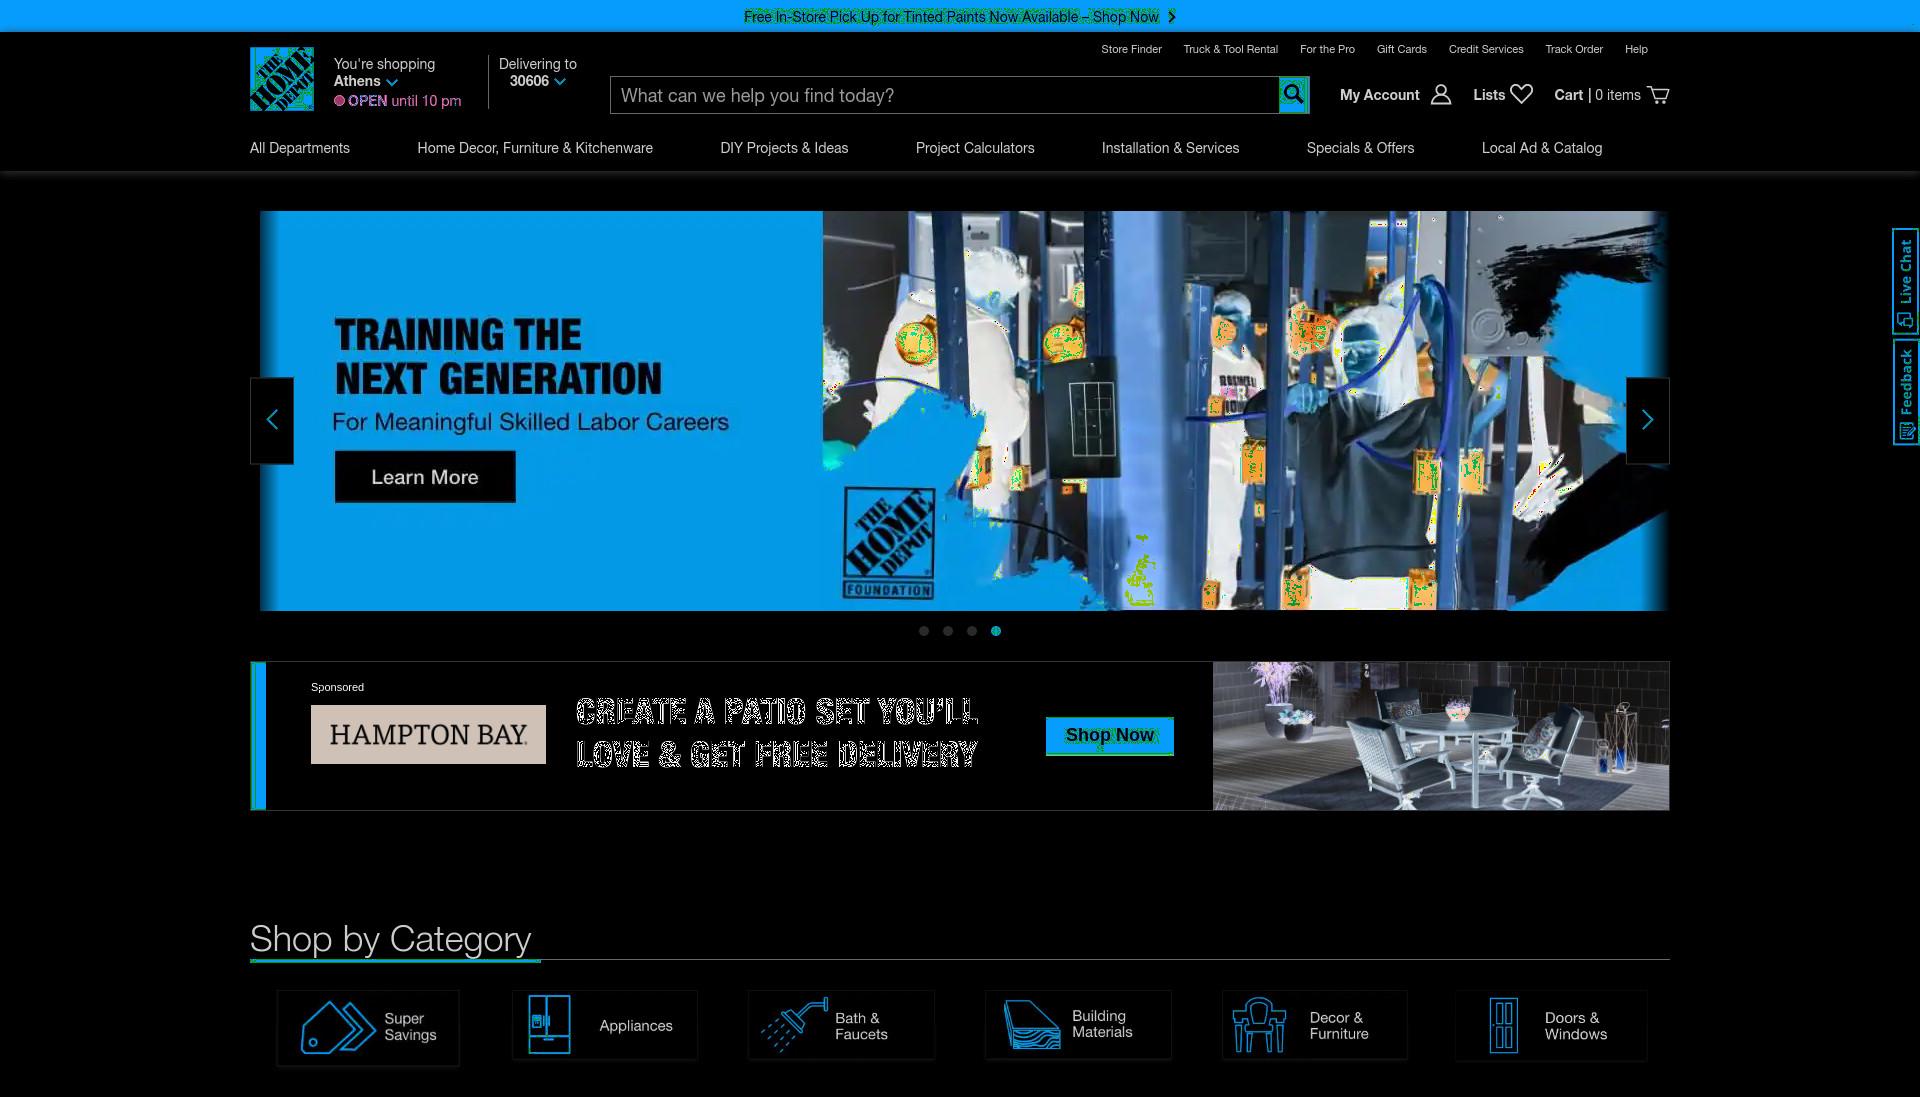The image size is (1920, 1097).
Task: Select second carousel dot indicator
Action: [948, 631]
